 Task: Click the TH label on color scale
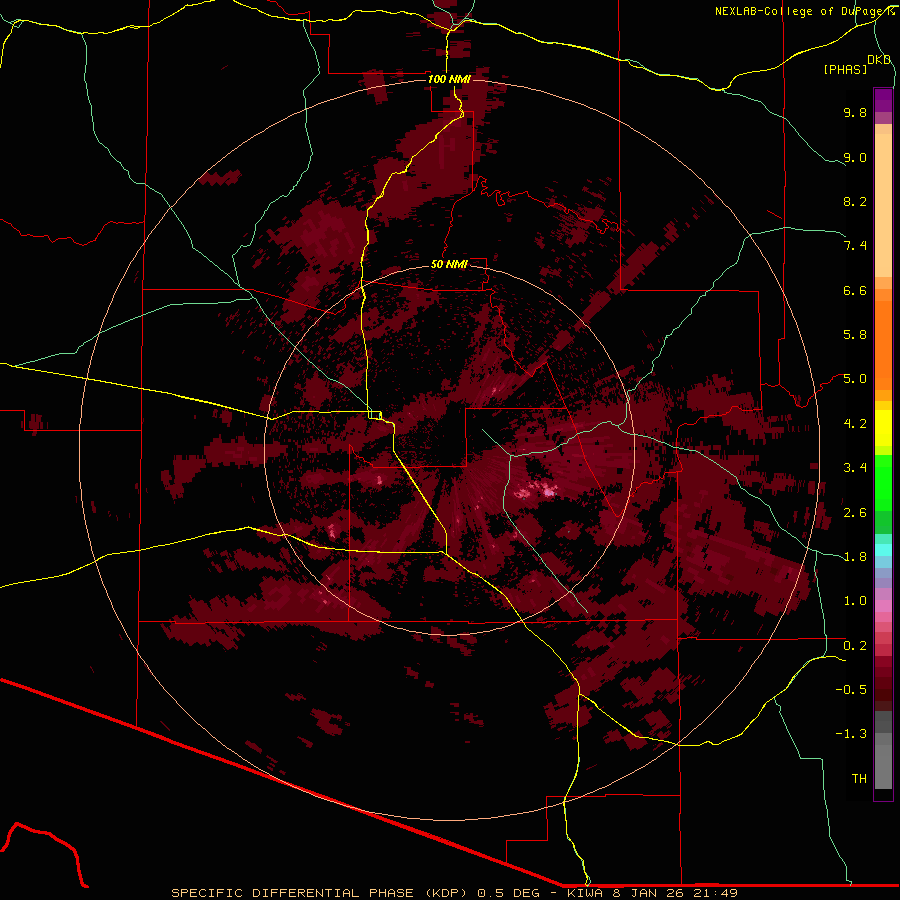pos(859,779)
